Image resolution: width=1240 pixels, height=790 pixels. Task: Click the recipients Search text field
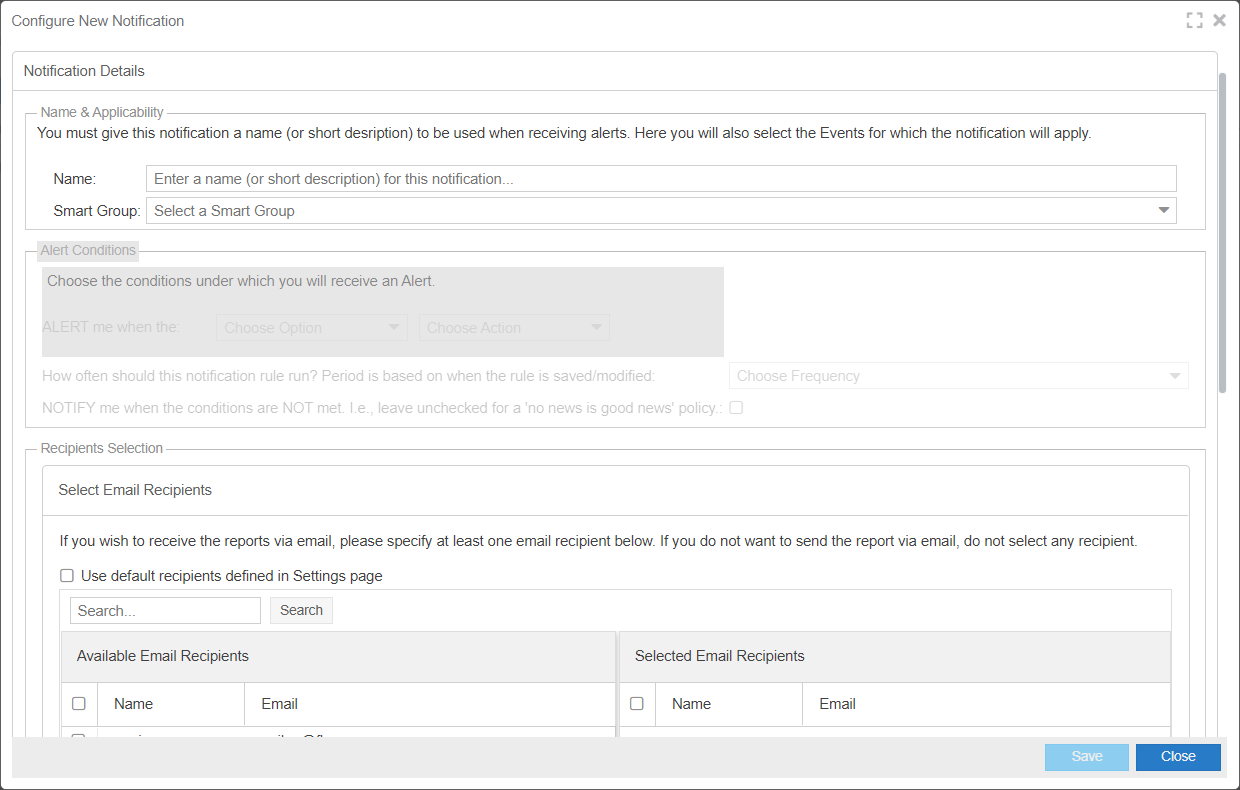[165, 611]
